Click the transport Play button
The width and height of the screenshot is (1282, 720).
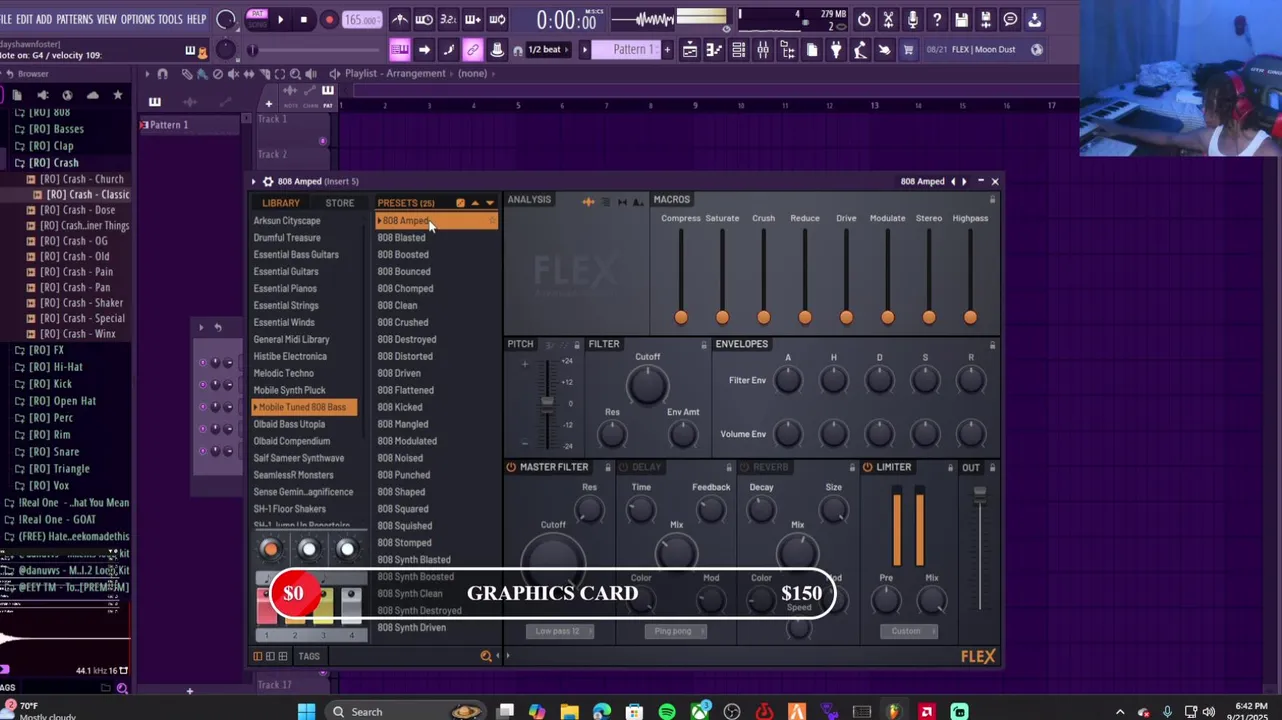tap(281, 19)
